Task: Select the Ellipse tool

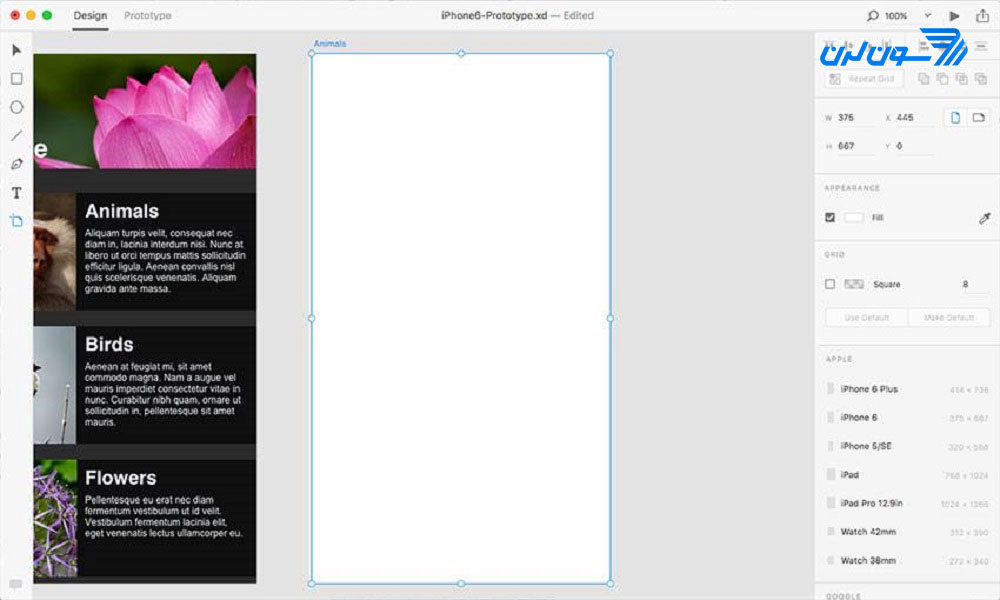Action: pos(15,107)
